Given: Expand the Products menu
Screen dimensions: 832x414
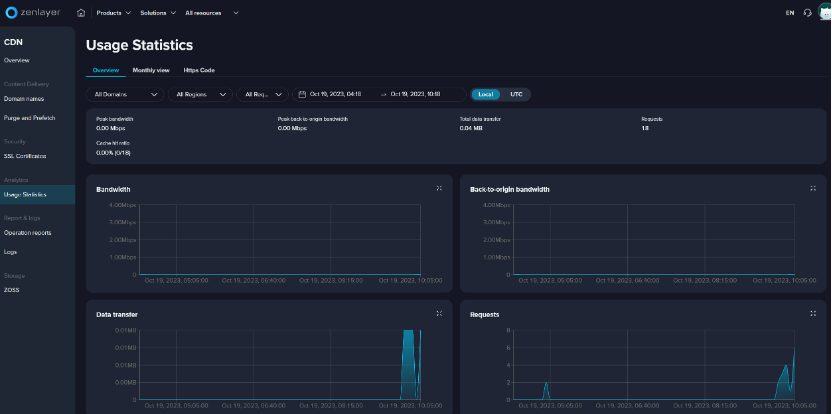Looking at the screenshot, I should pos(113,13).
